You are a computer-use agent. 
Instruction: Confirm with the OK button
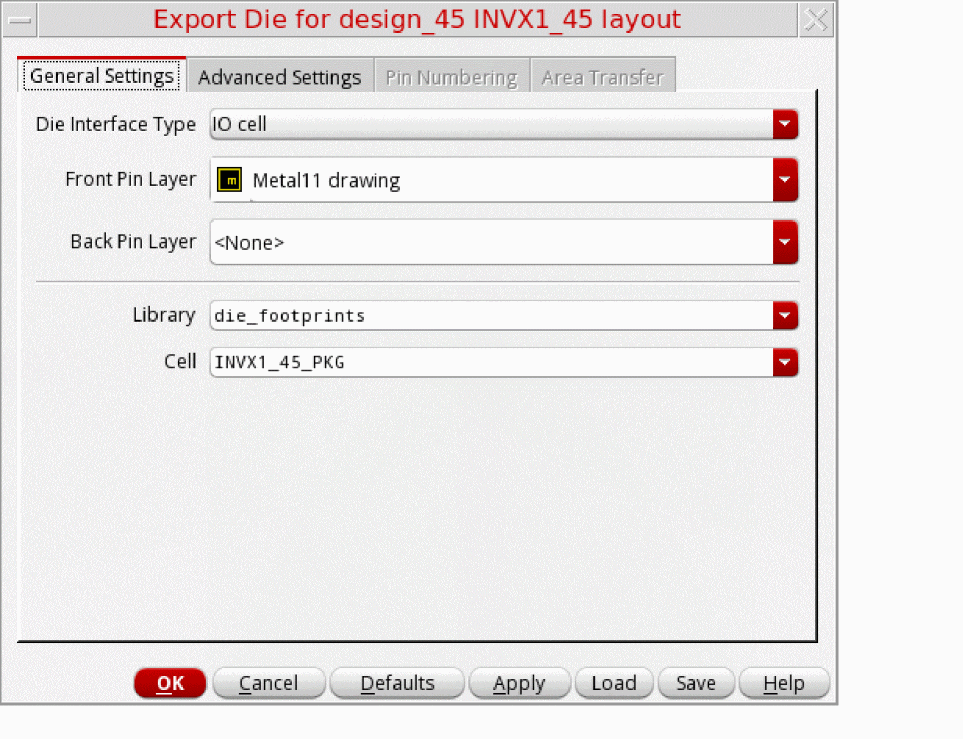pyautogui.click(x=170, y=683)
